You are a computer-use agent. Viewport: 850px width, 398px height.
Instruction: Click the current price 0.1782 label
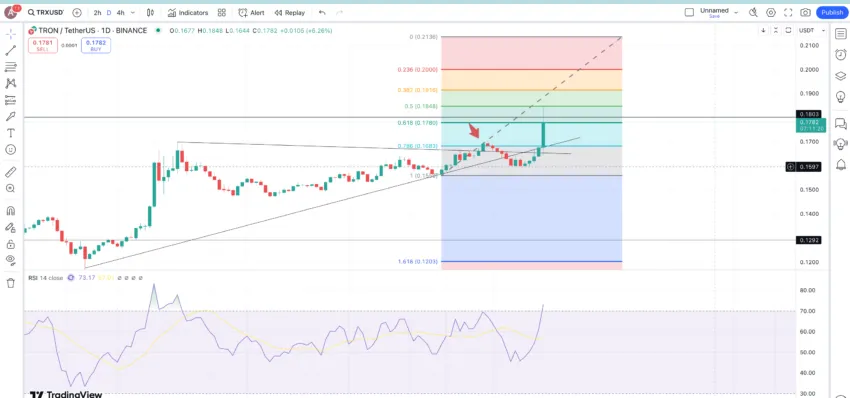pos(811,125)
